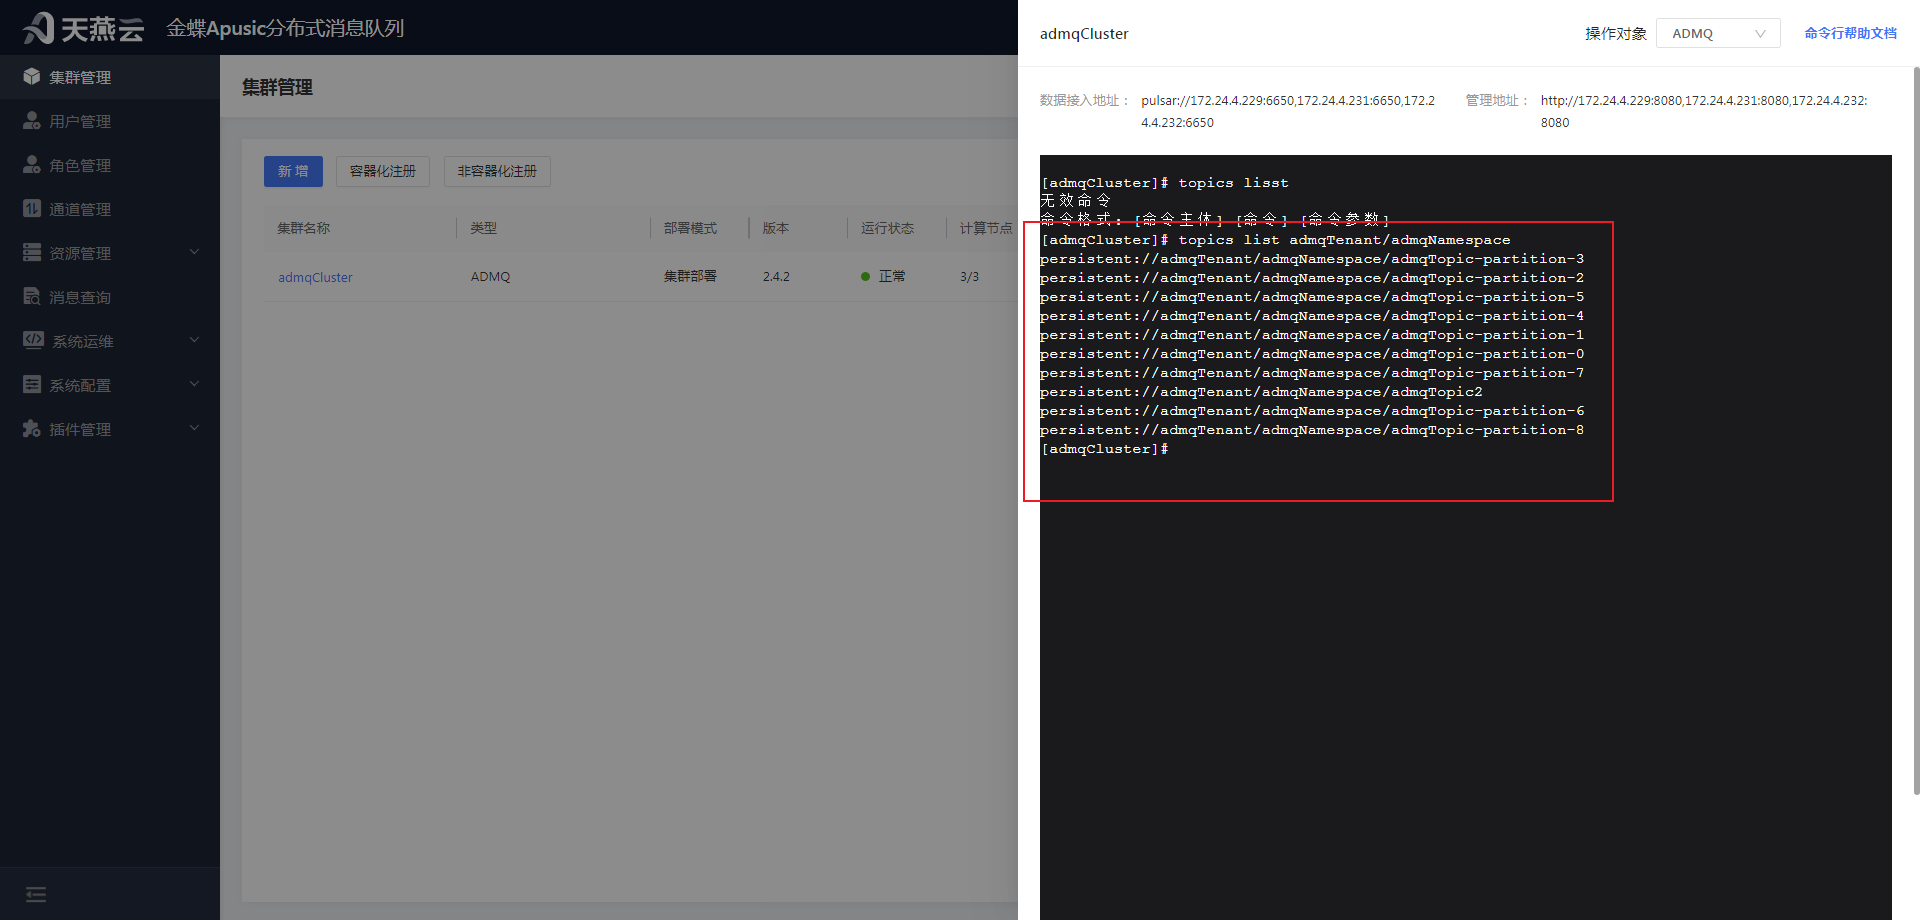Click the 资源管理 server icon
The width and height of the screenshot is (1920, 920).
32,253
